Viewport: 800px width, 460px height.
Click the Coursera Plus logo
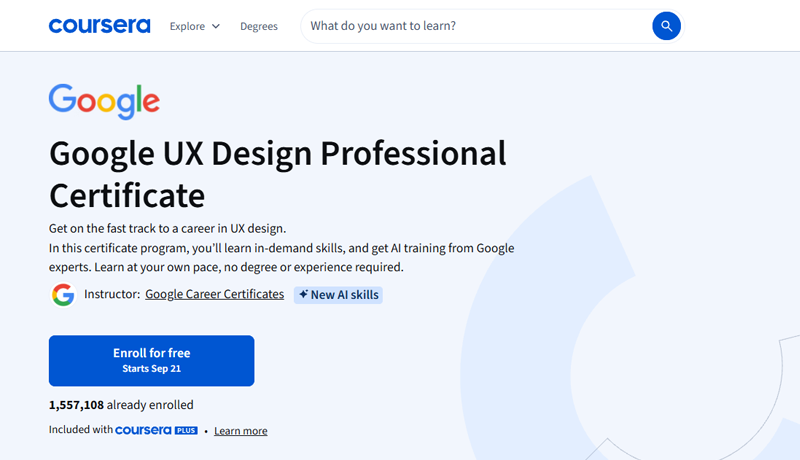click(x=156, y=430)
